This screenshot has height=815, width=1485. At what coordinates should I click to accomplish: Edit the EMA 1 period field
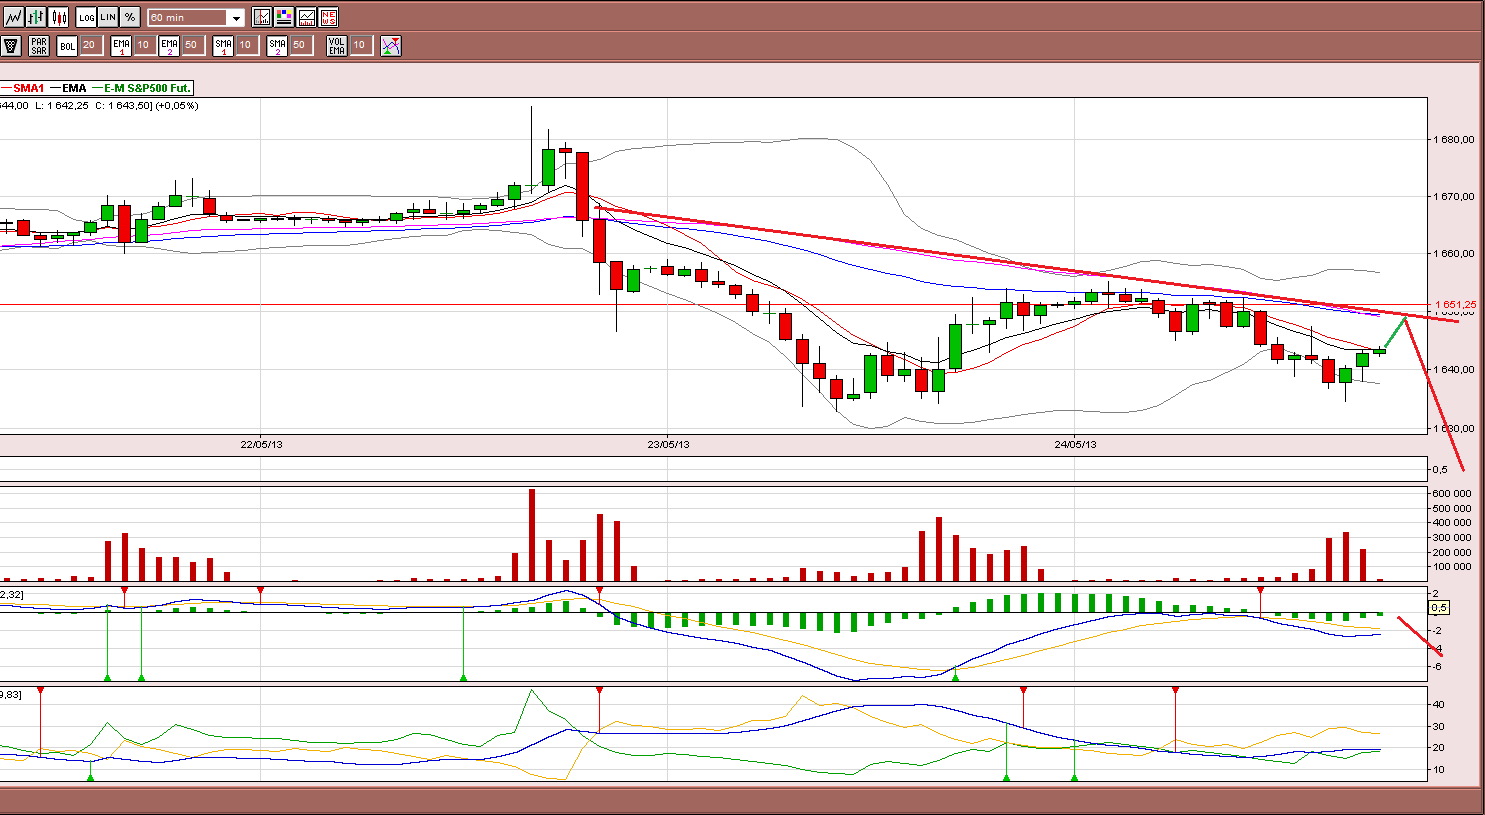[145, 45]
